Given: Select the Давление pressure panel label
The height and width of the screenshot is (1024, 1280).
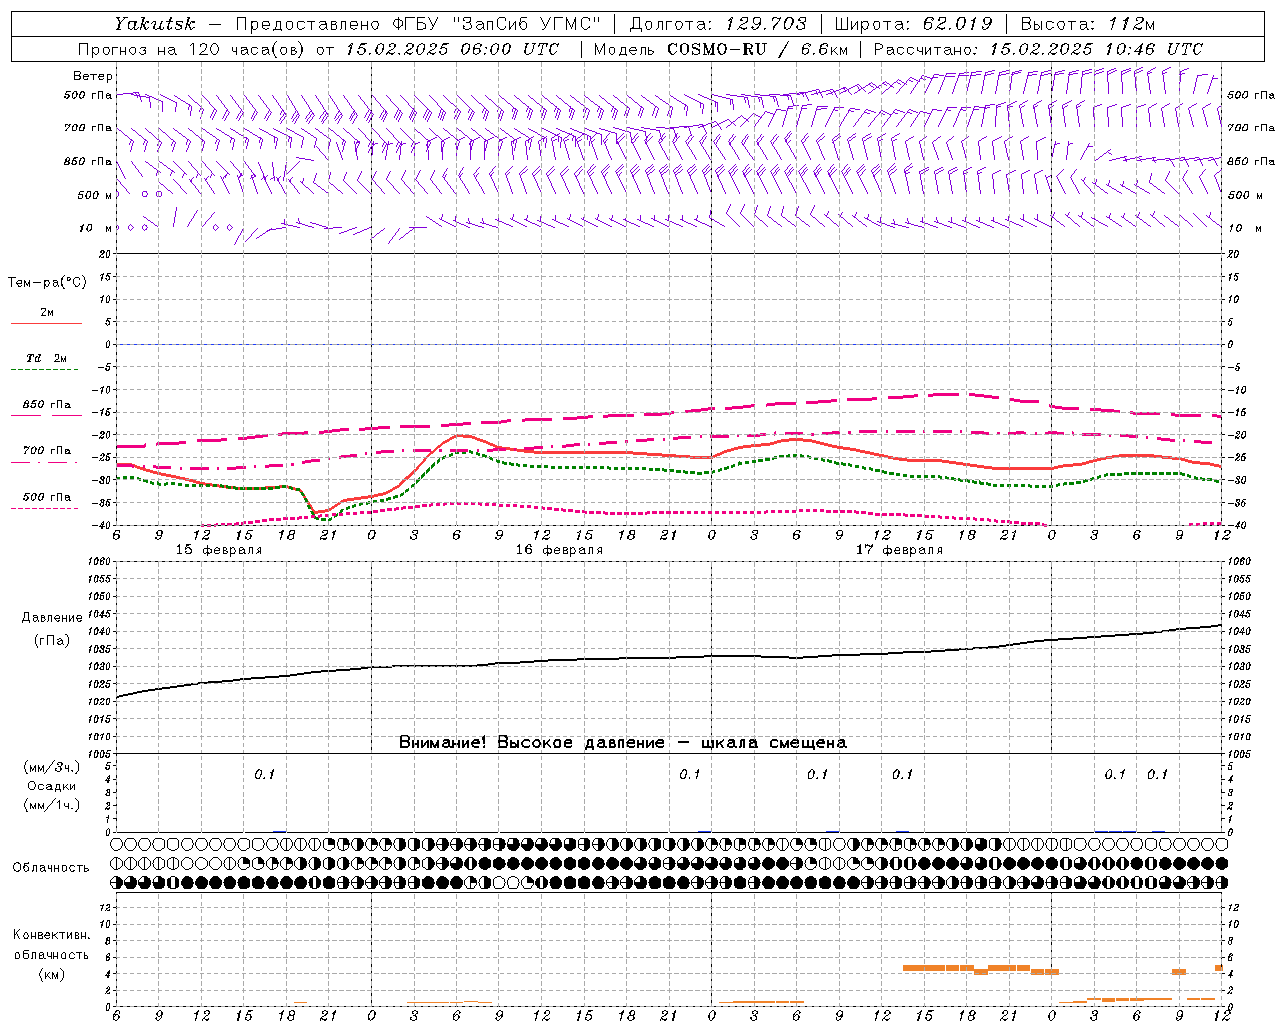Looking at the screenshot, I should (51, 618).
